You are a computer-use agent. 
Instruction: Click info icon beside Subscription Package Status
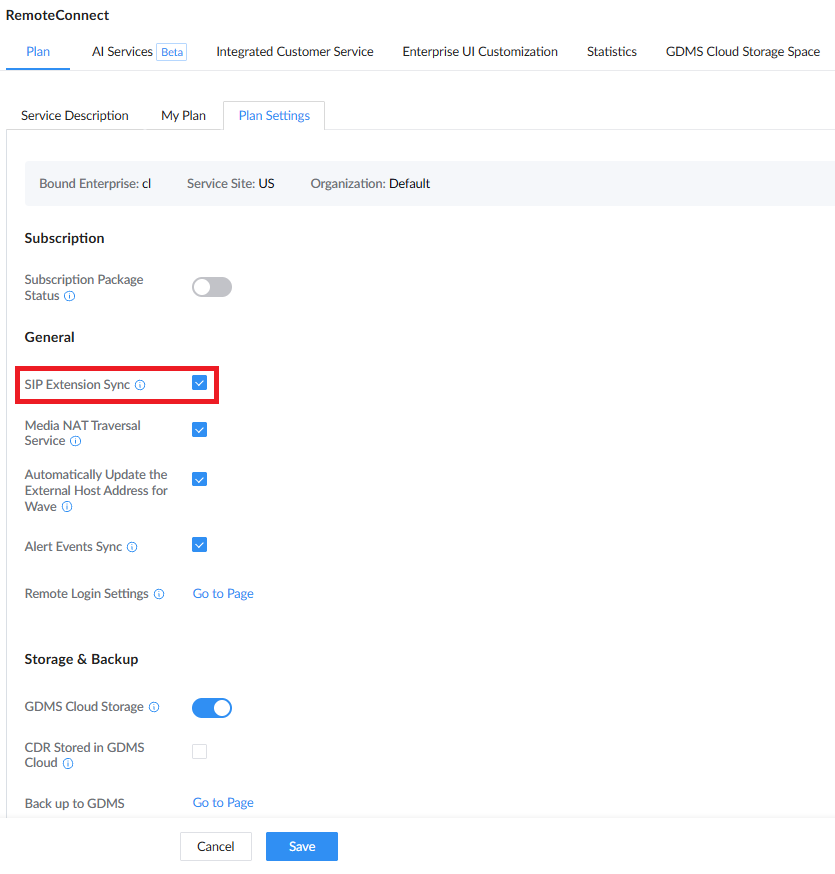pos(70,296)
